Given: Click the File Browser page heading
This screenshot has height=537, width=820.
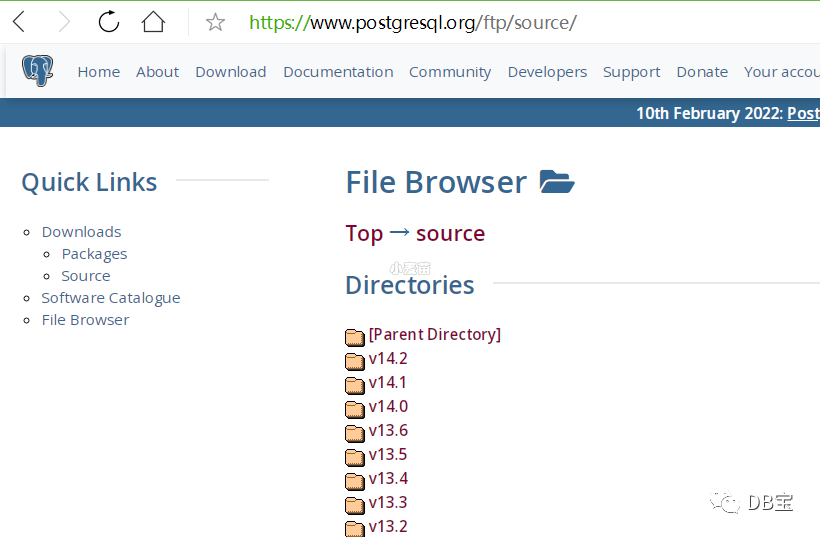Looking at the screenshot, I should (x=436, y=182).
